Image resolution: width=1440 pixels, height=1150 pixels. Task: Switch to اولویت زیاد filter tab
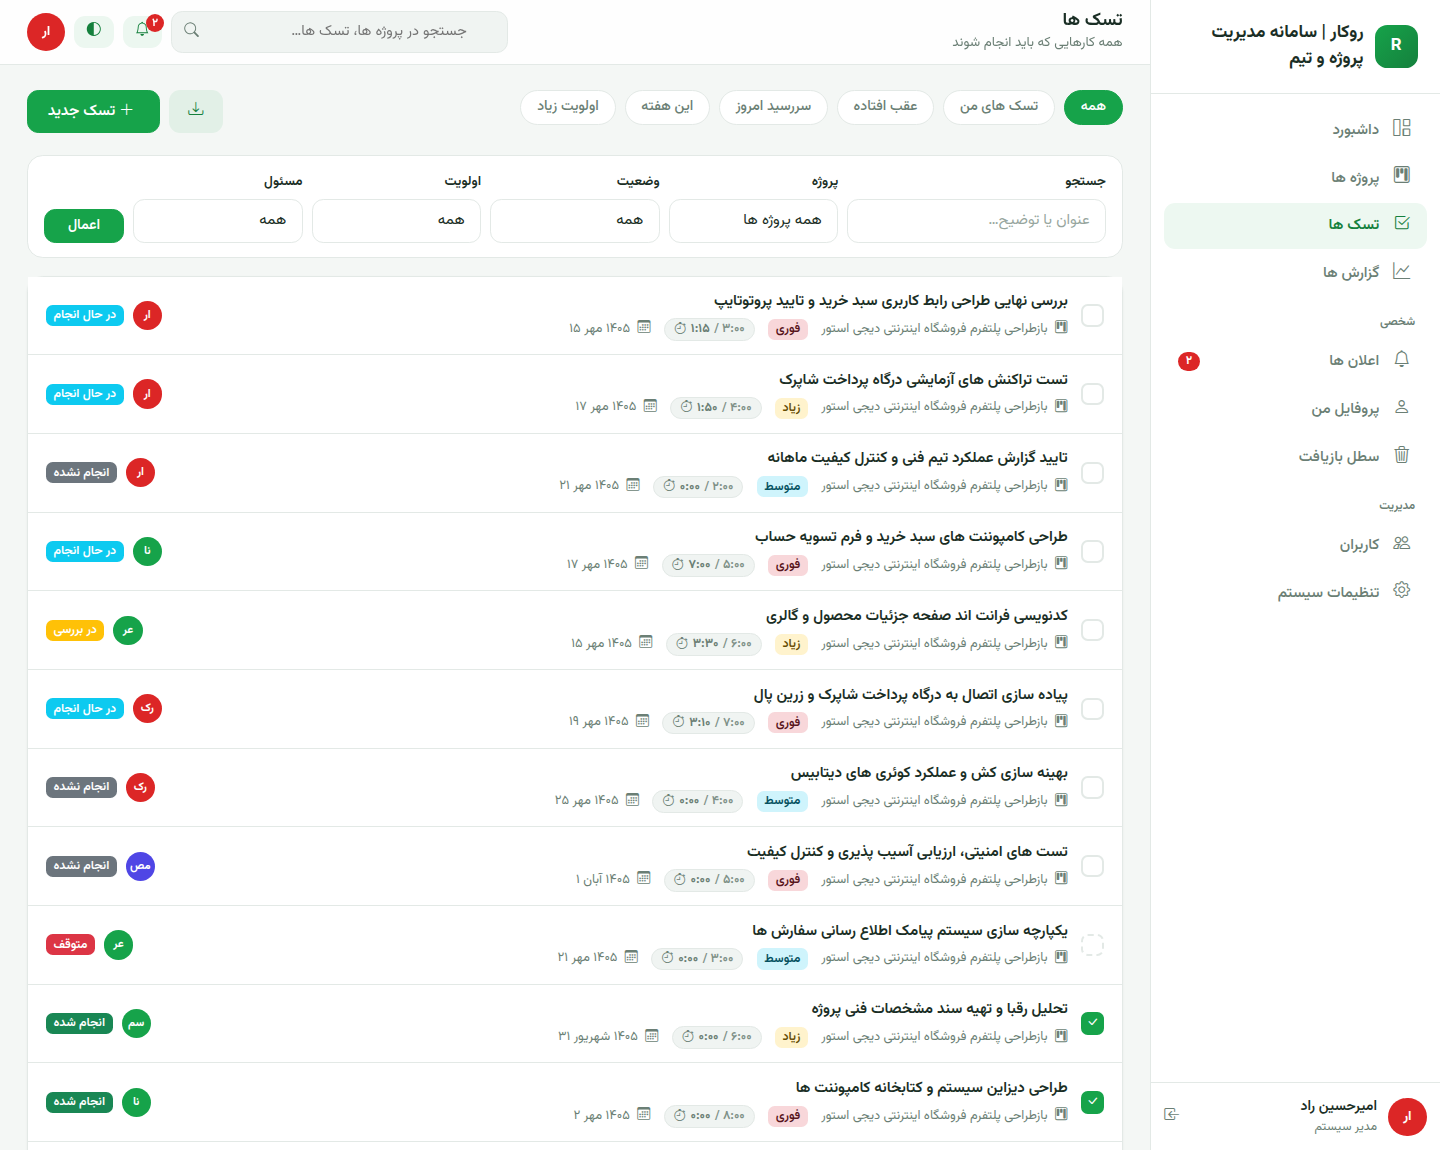tap(568, 107)
